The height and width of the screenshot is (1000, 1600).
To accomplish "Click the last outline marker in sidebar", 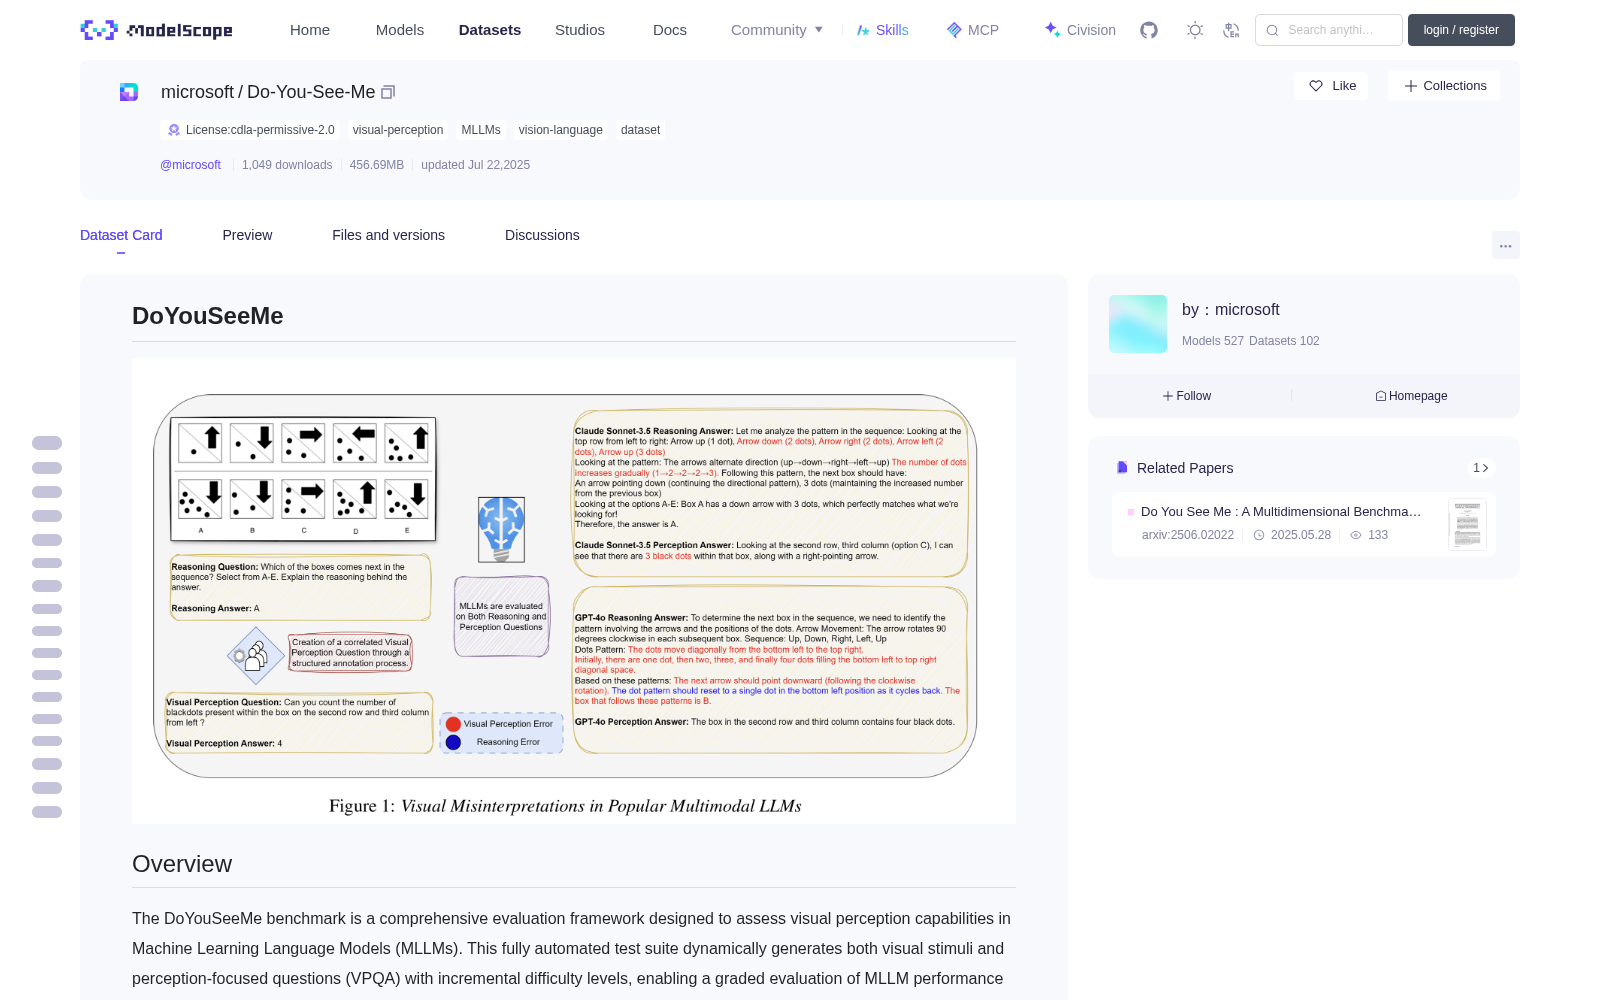I will 47,812.
